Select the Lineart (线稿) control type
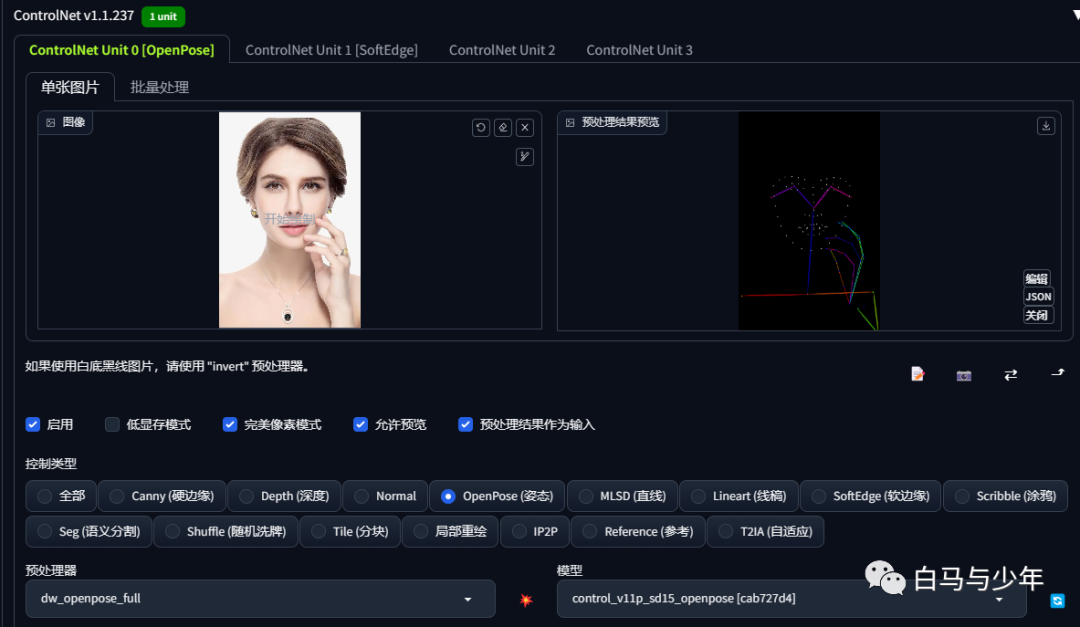Image resolution: width=1080 pixels, height=627 pixels. pyautogui.click(x=738, y=496)
